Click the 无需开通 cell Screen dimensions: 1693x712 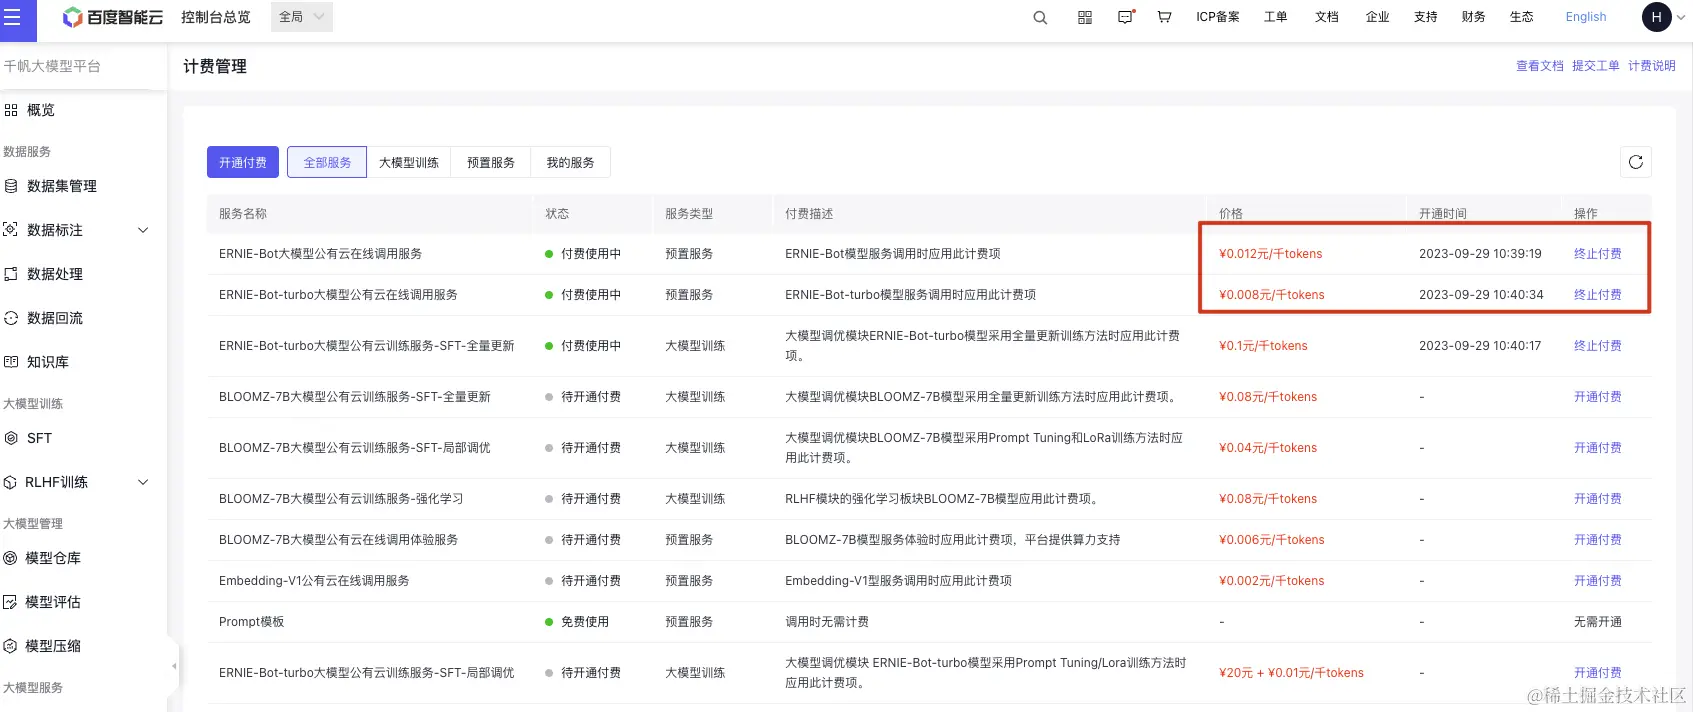pyautogui.click(x=1598, y=622)
